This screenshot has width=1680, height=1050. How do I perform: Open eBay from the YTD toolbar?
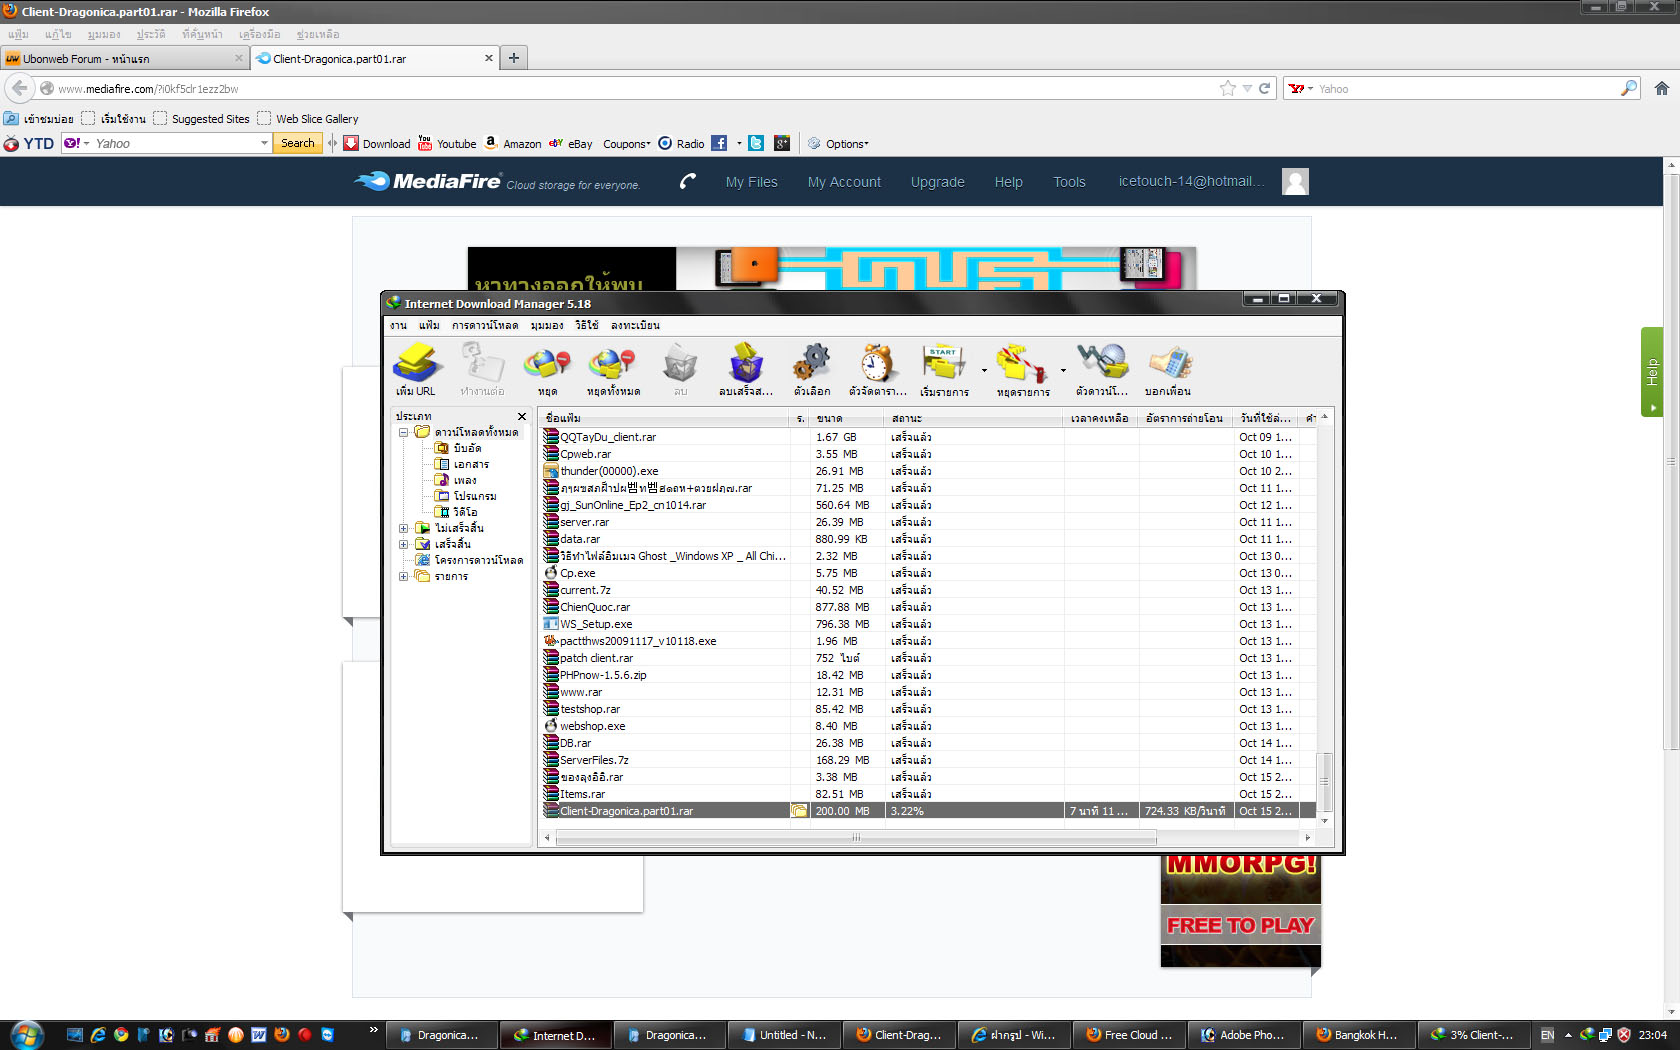coord(570,144)
